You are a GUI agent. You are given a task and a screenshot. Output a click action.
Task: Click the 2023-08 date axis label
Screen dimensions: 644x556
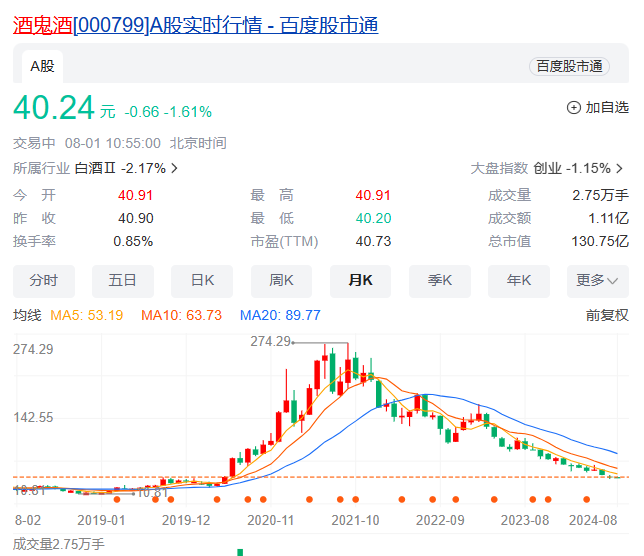coord(524,520)
